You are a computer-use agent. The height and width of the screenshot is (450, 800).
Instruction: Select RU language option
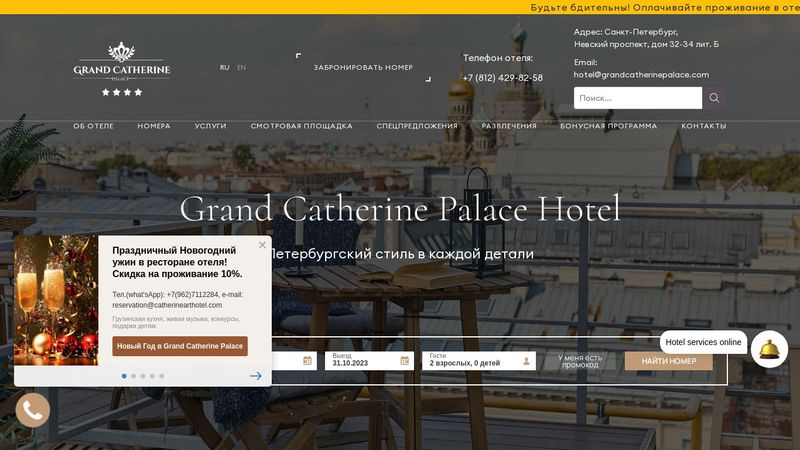[224, 67]
